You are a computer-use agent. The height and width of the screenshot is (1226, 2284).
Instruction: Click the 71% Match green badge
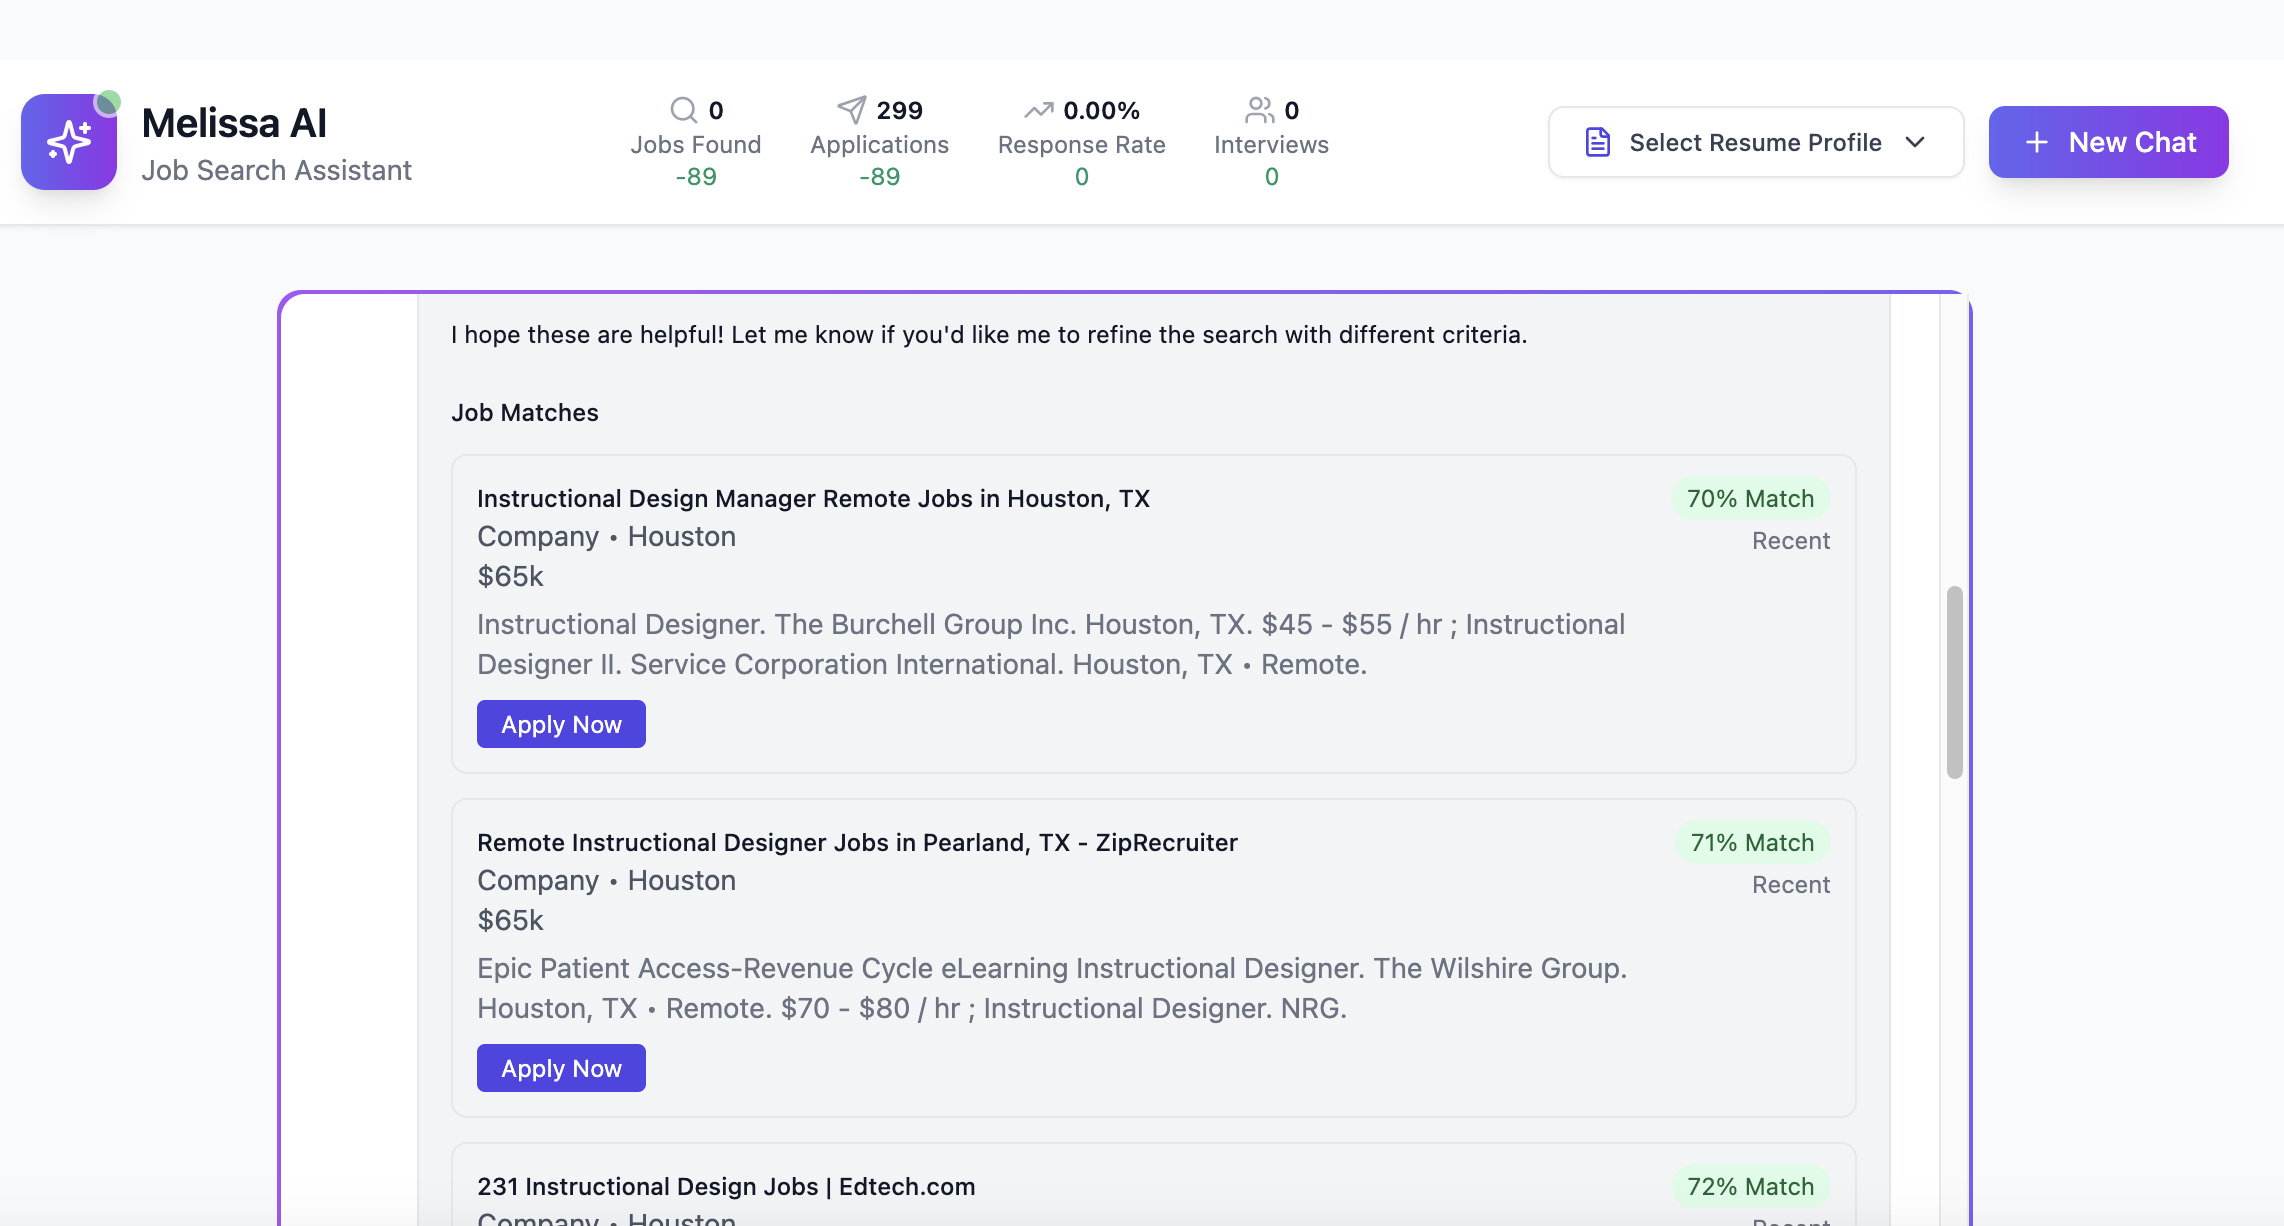[1751, 842]
